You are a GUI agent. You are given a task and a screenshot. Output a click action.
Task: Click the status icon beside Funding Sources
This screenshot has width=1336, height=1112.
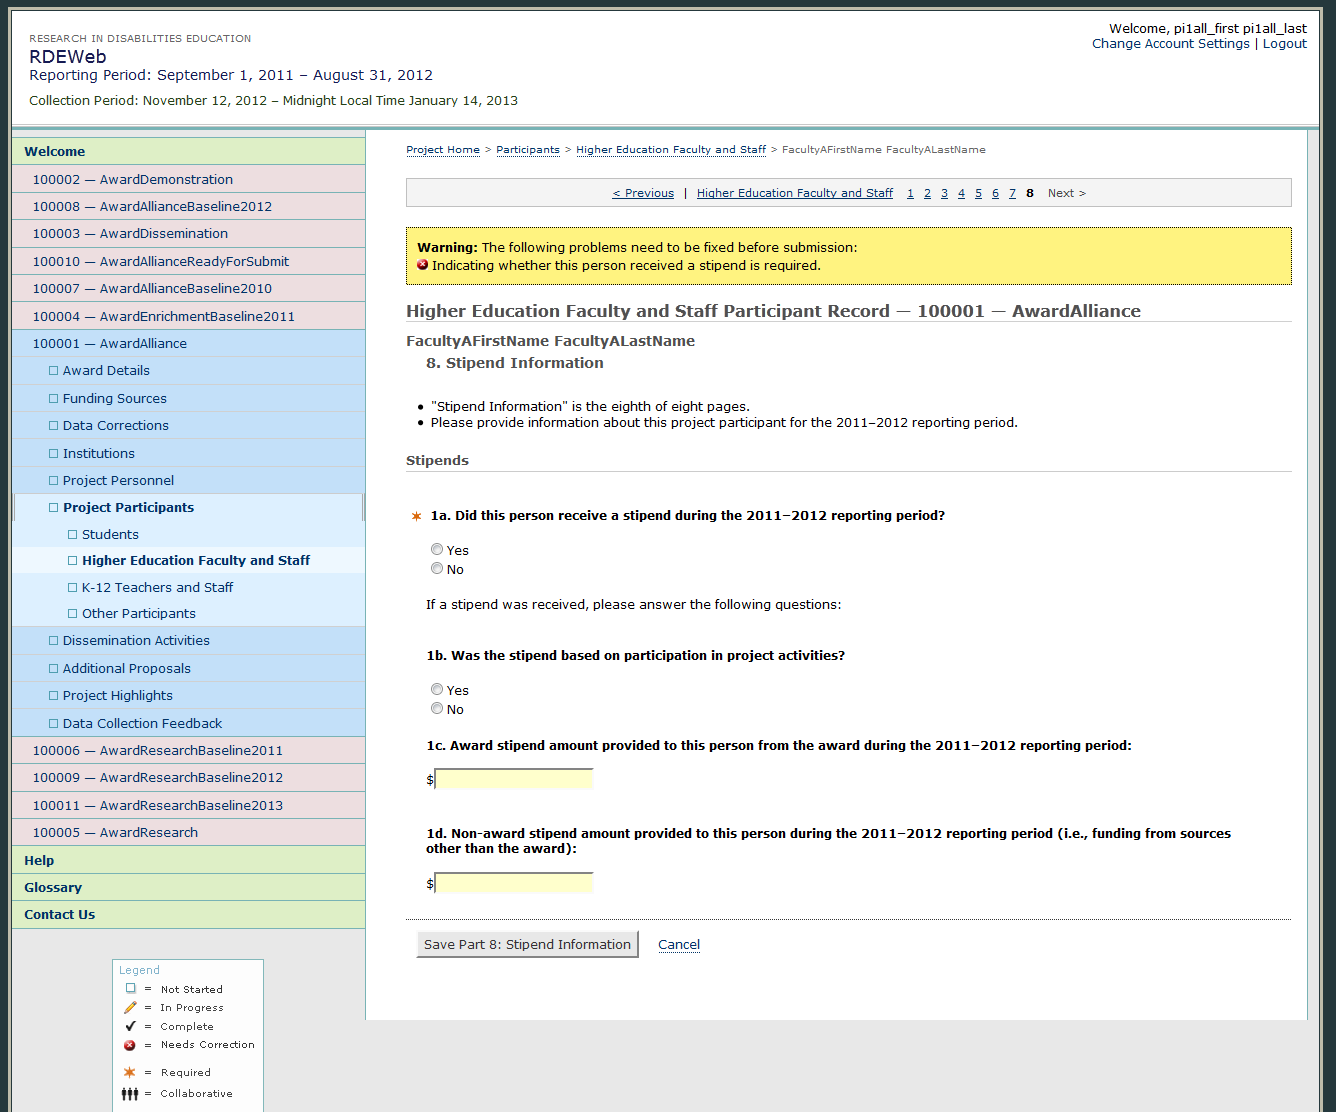54,399
